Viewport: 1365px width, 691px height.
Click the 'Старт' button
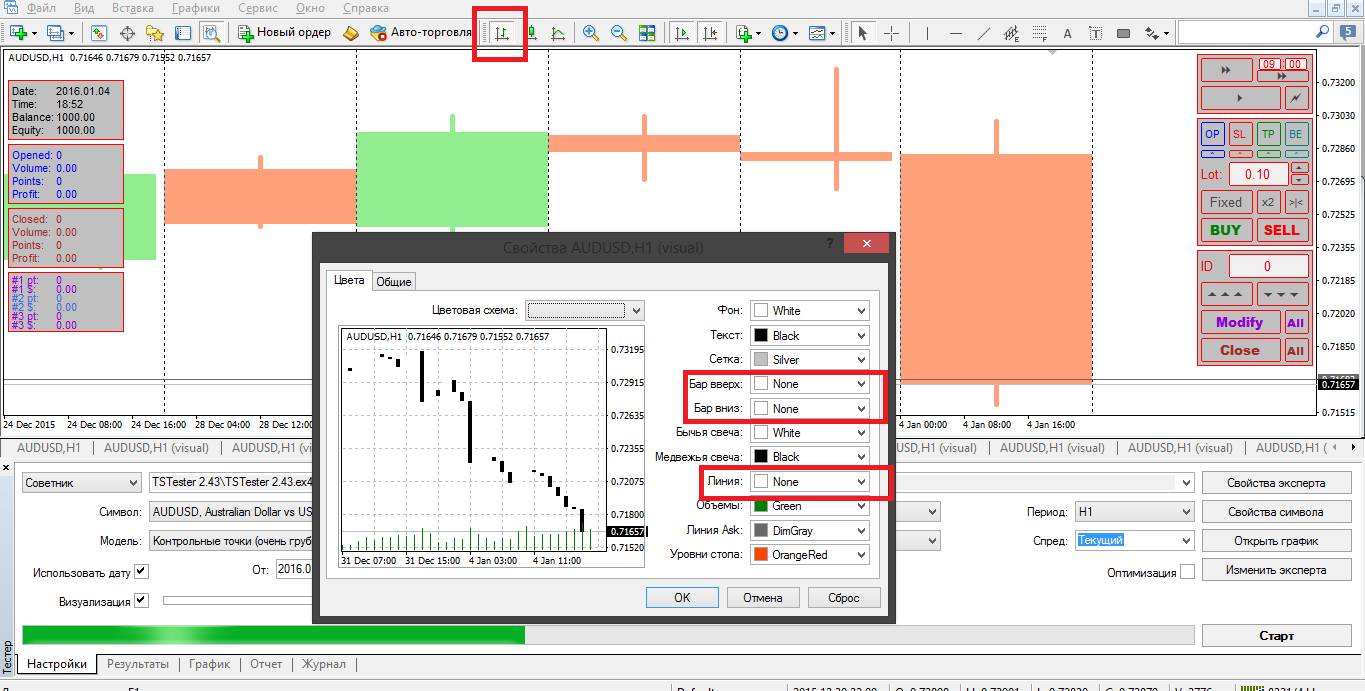1276,635
